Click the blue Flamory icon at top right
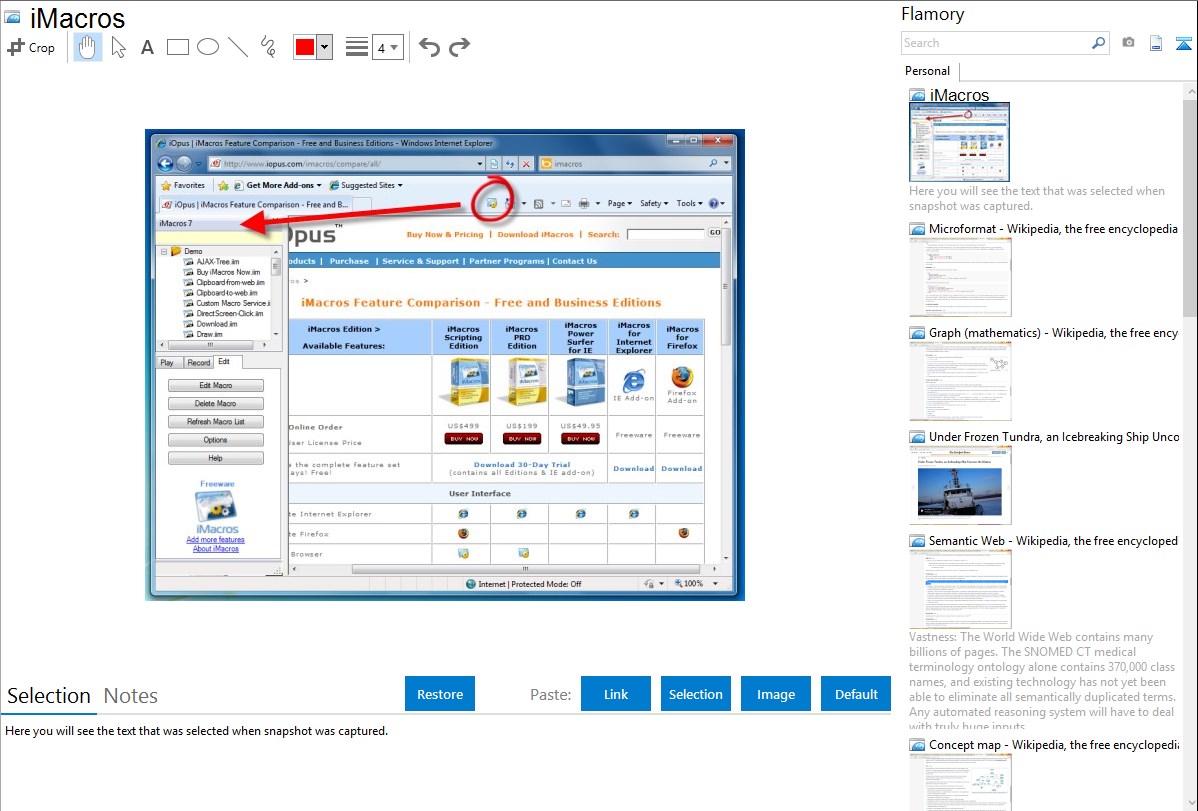Screen dimensions: 1198x811 point(1183,43)
